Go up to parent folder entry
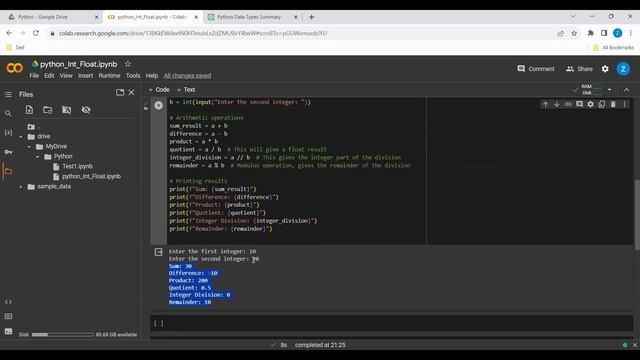 pos(33,127)
